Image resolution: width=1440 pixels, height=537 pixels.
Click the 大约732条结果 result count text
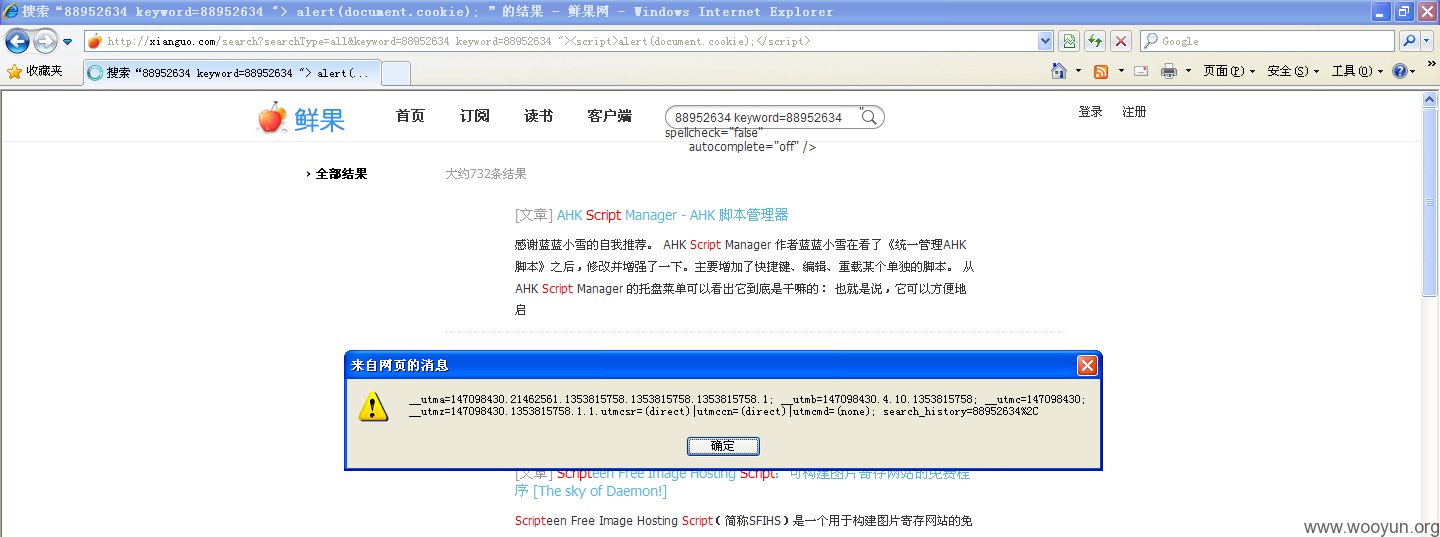pos(486,174)
